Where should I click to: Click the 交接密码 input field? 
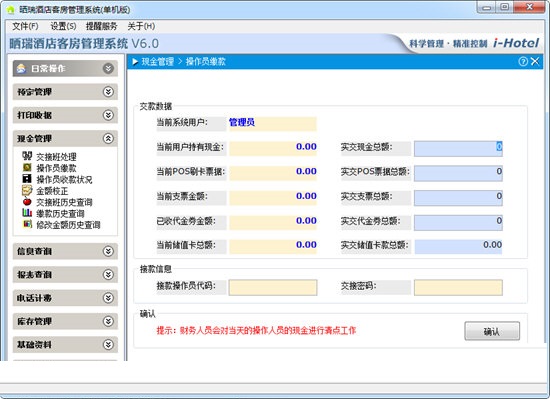tap(458, 287)
